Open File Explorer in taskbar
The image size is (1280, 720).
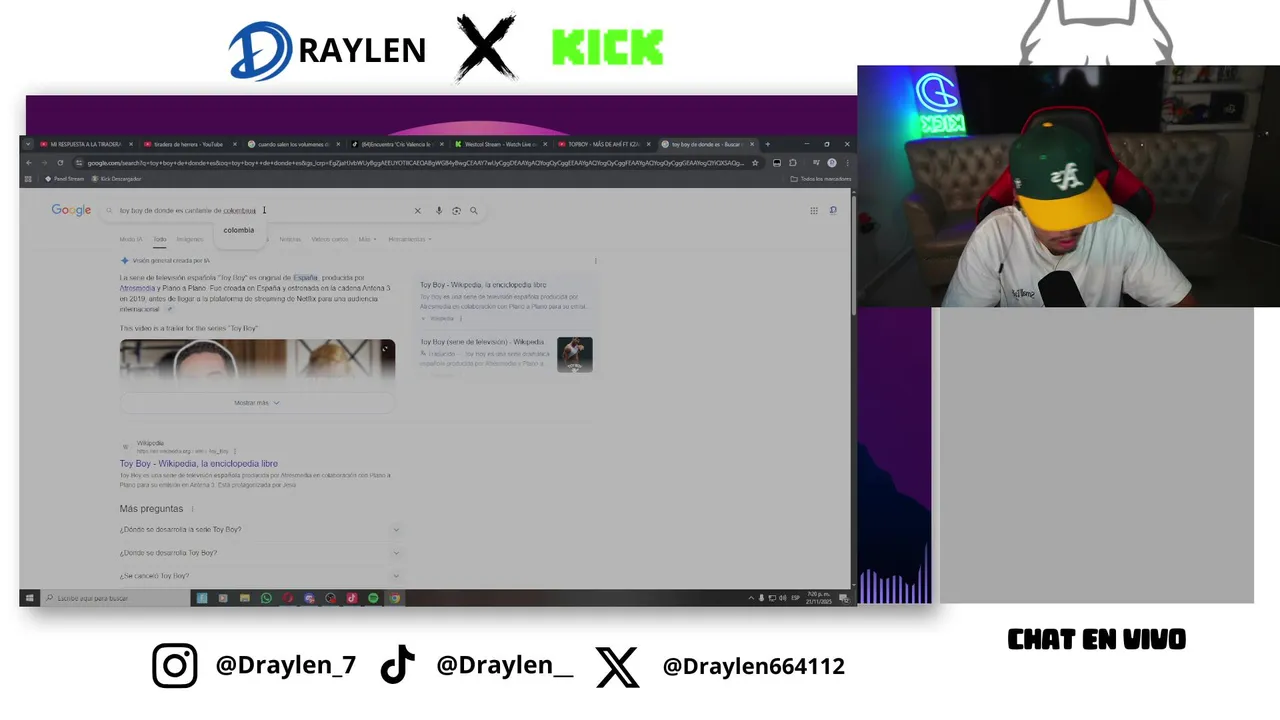click(244, 598)
